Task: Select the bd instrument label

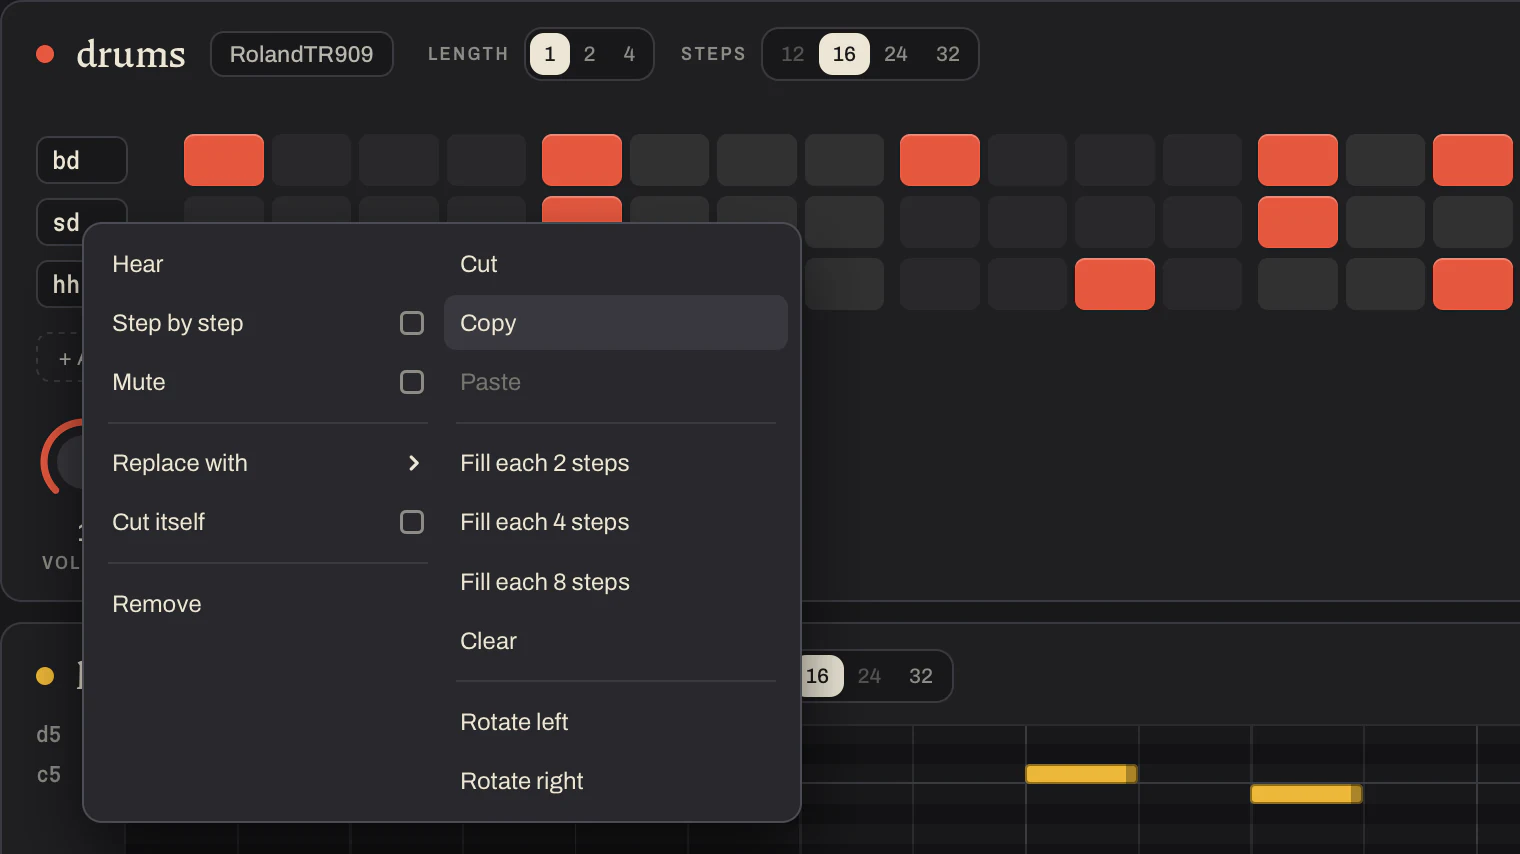Action: tap(82, 160)
